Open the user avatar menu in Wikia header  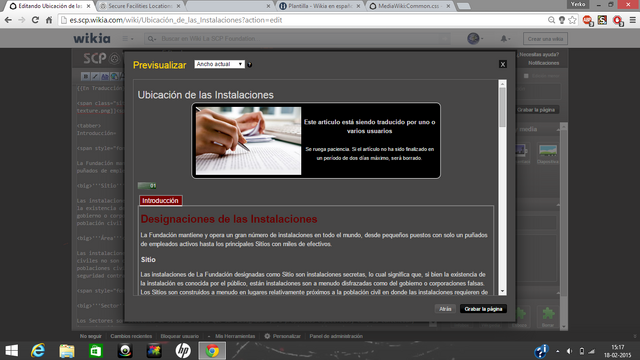click(474, 38)
